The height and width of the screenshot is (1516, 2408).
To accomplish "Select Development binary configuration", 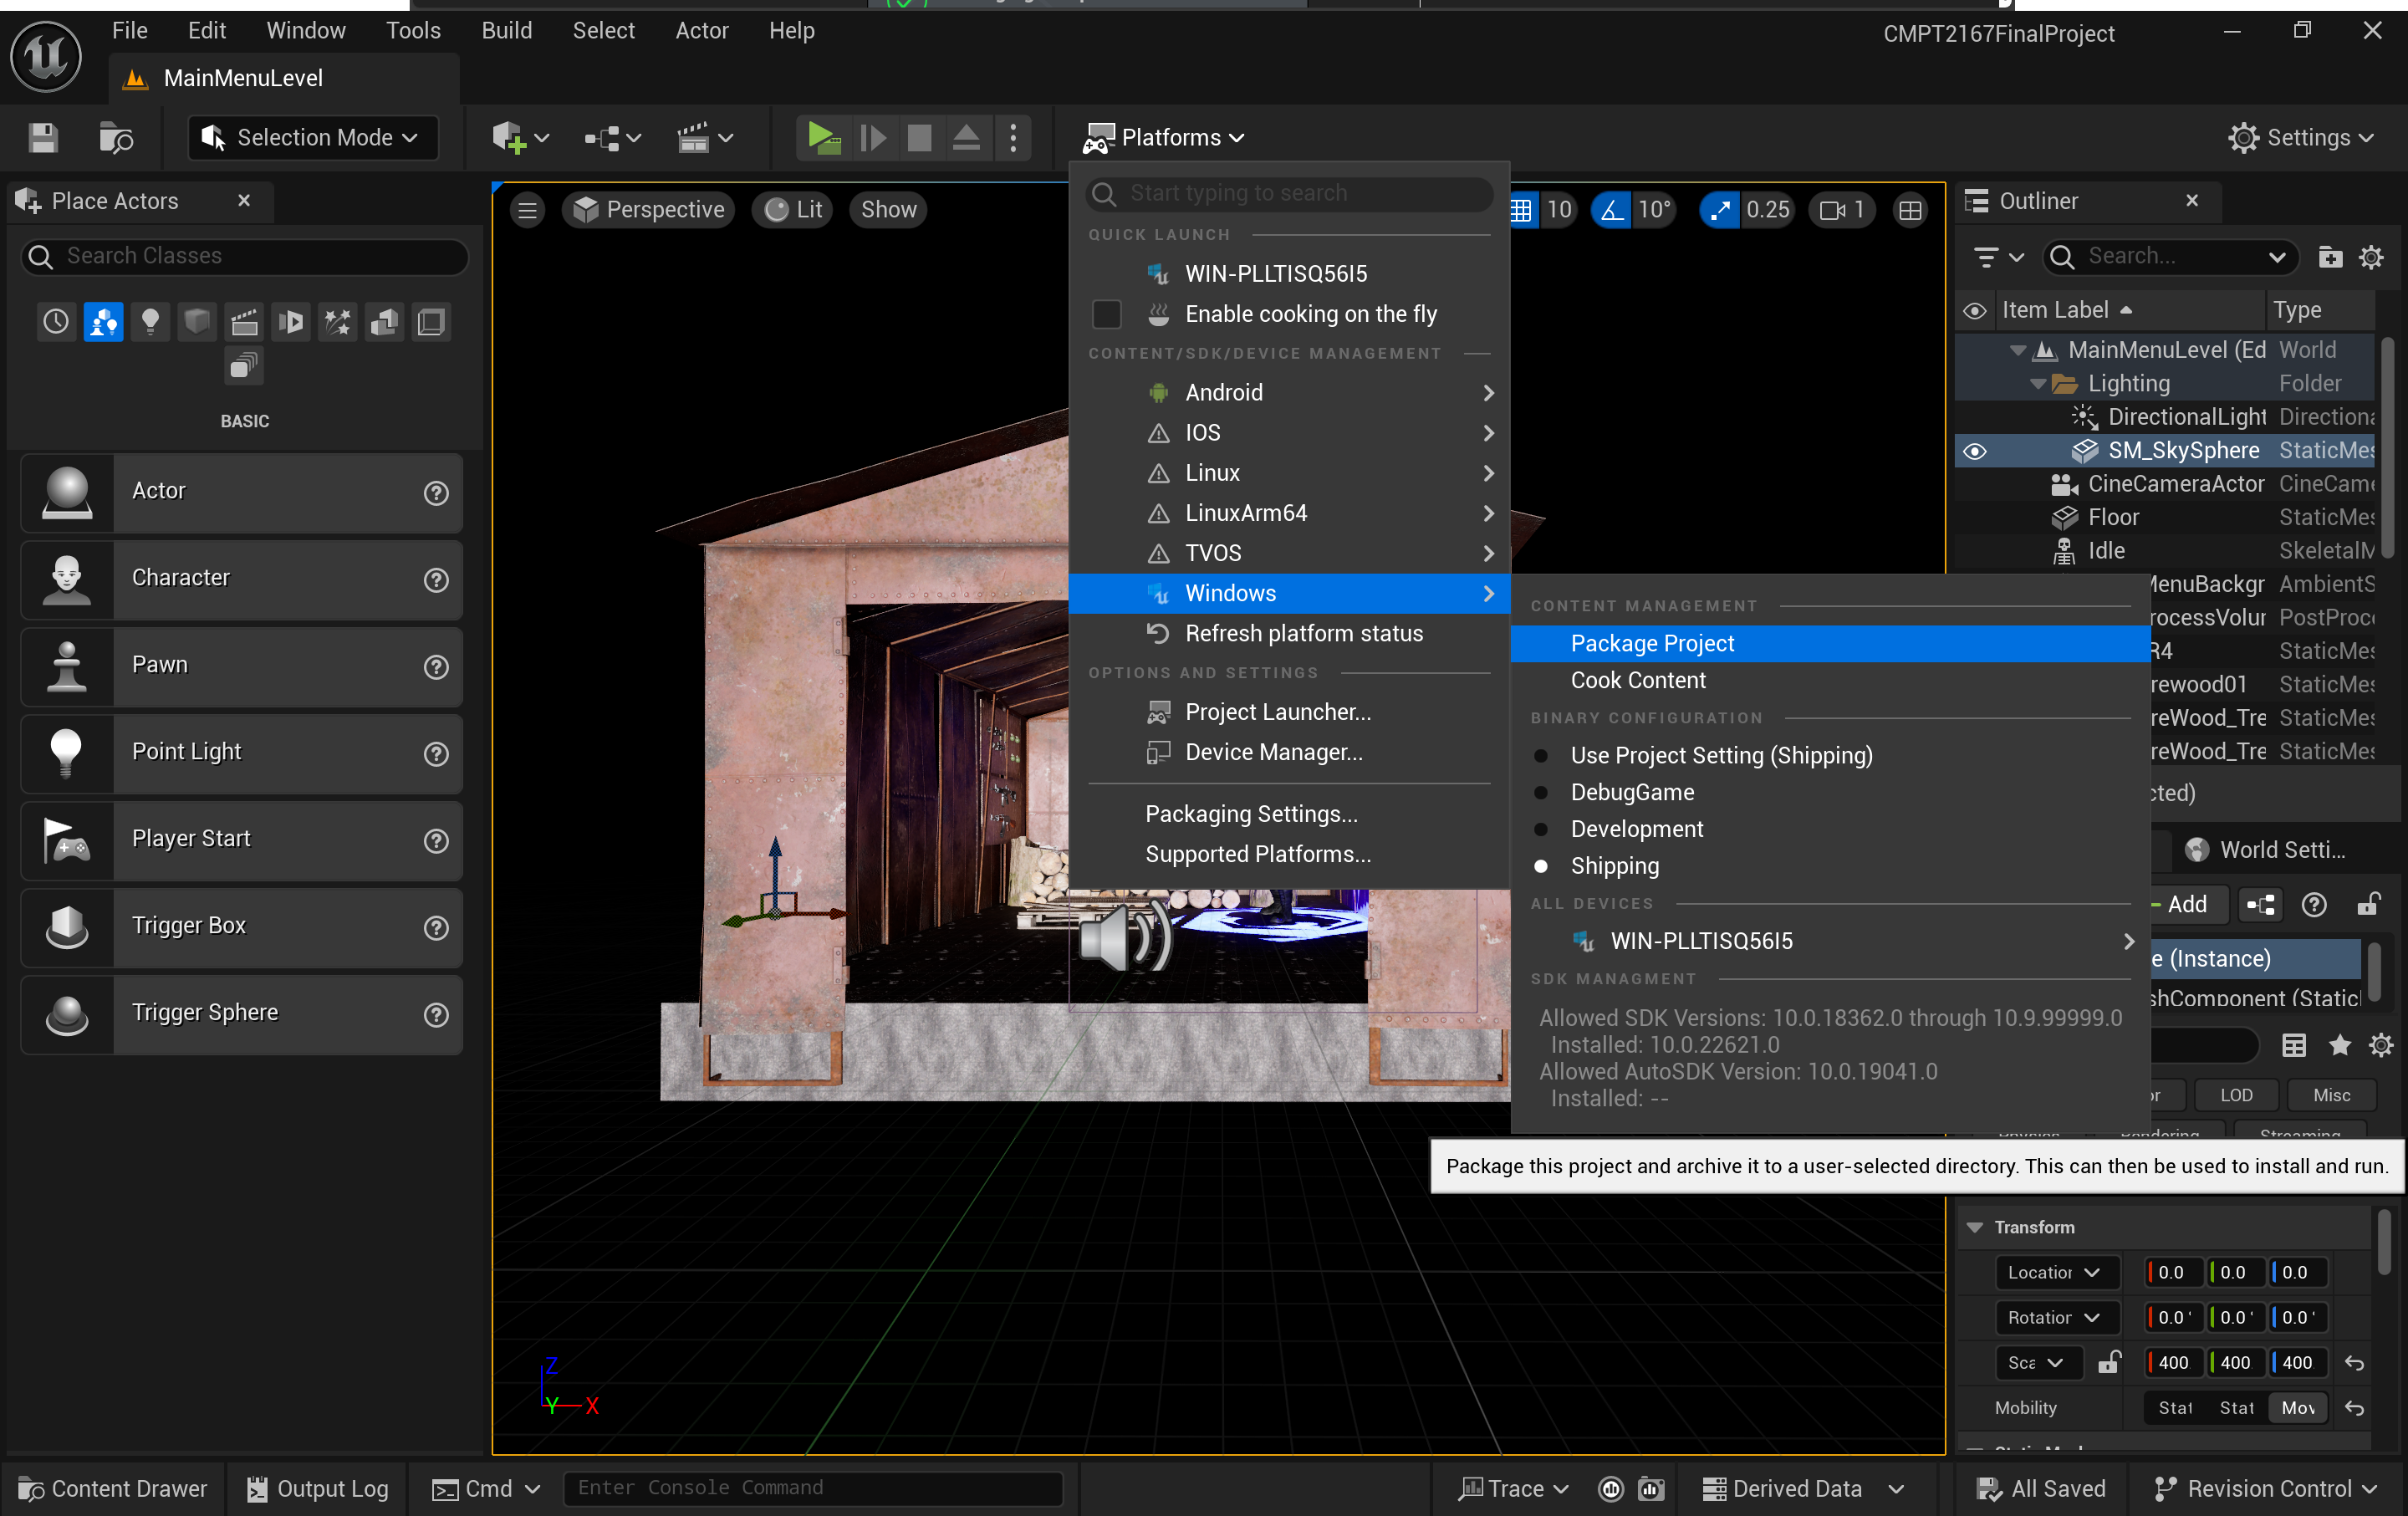I will (x=1636, y=829).
